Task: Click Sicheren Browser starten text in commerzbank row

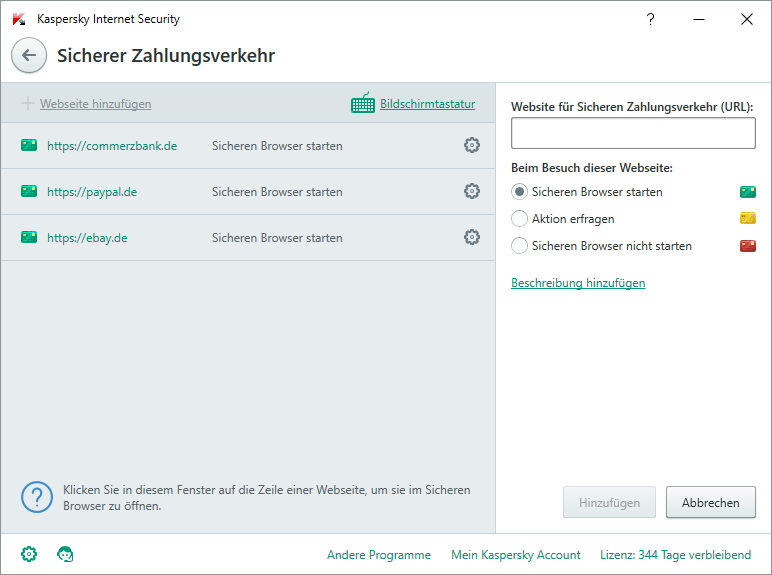Action: tap(277, 146)
